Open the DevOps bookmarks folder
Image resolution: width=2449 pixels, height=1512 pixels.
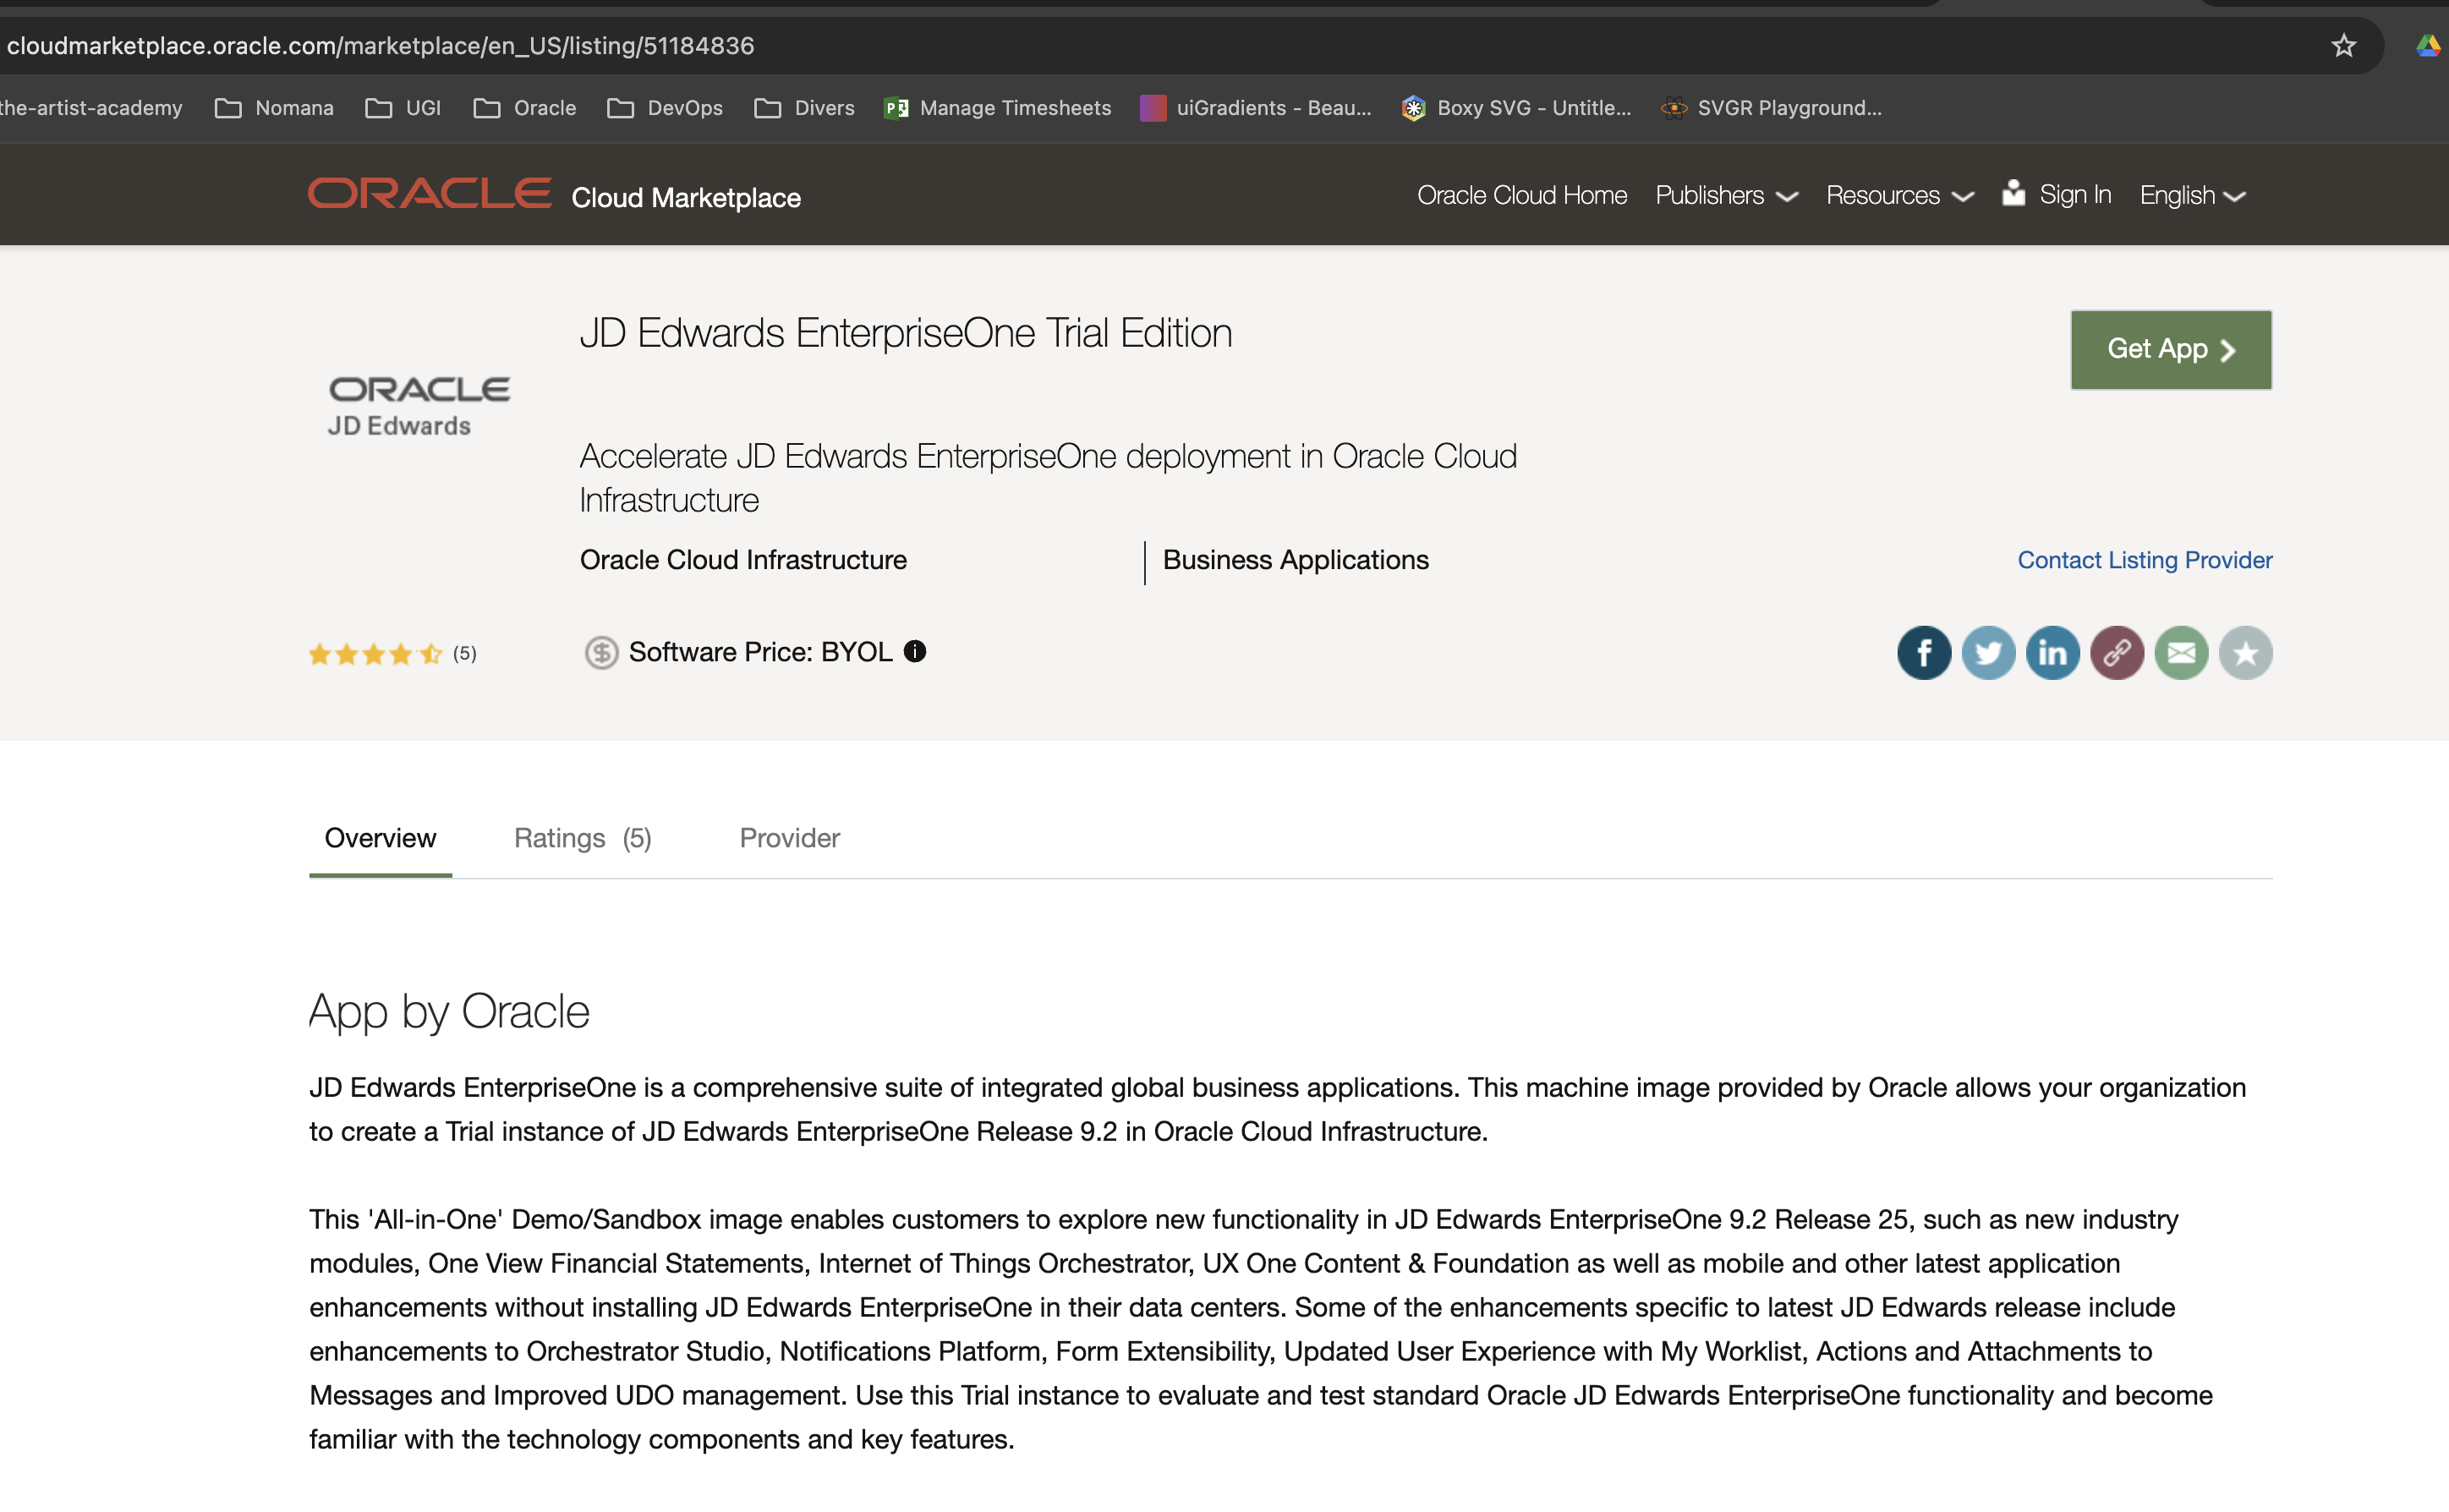point(665,108)
